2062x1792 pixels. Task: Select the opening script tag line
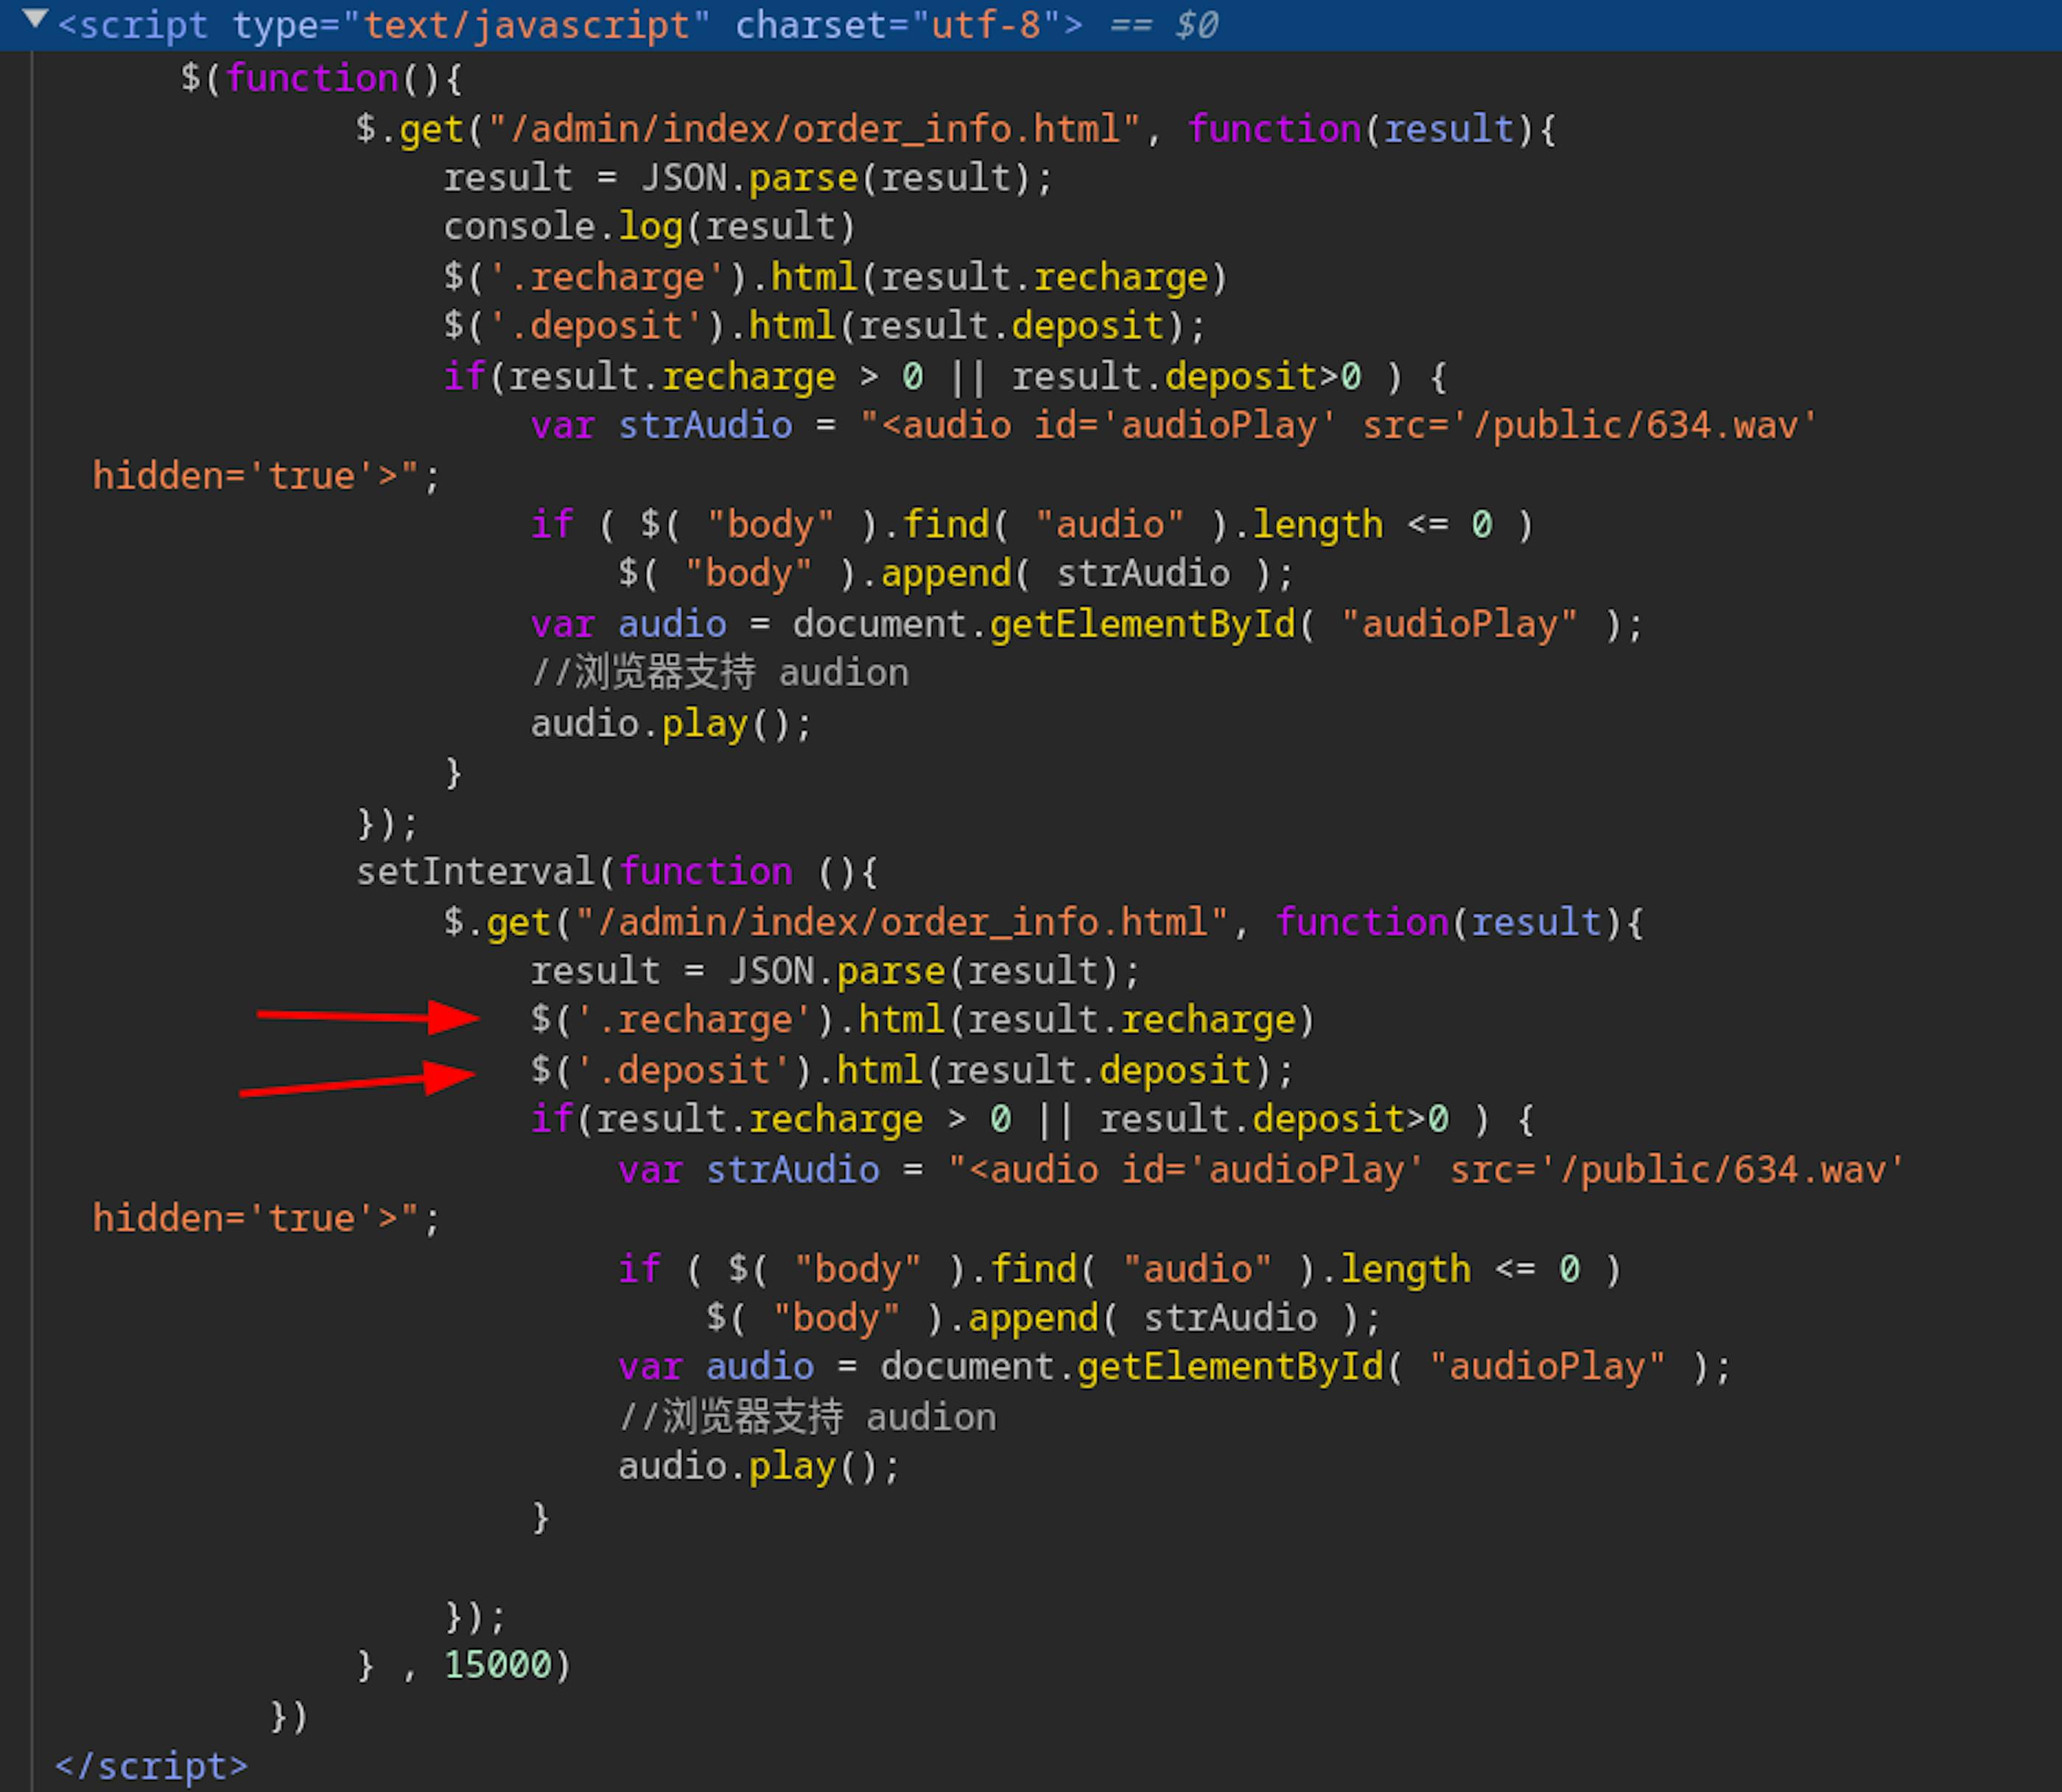coord(1031,25)
